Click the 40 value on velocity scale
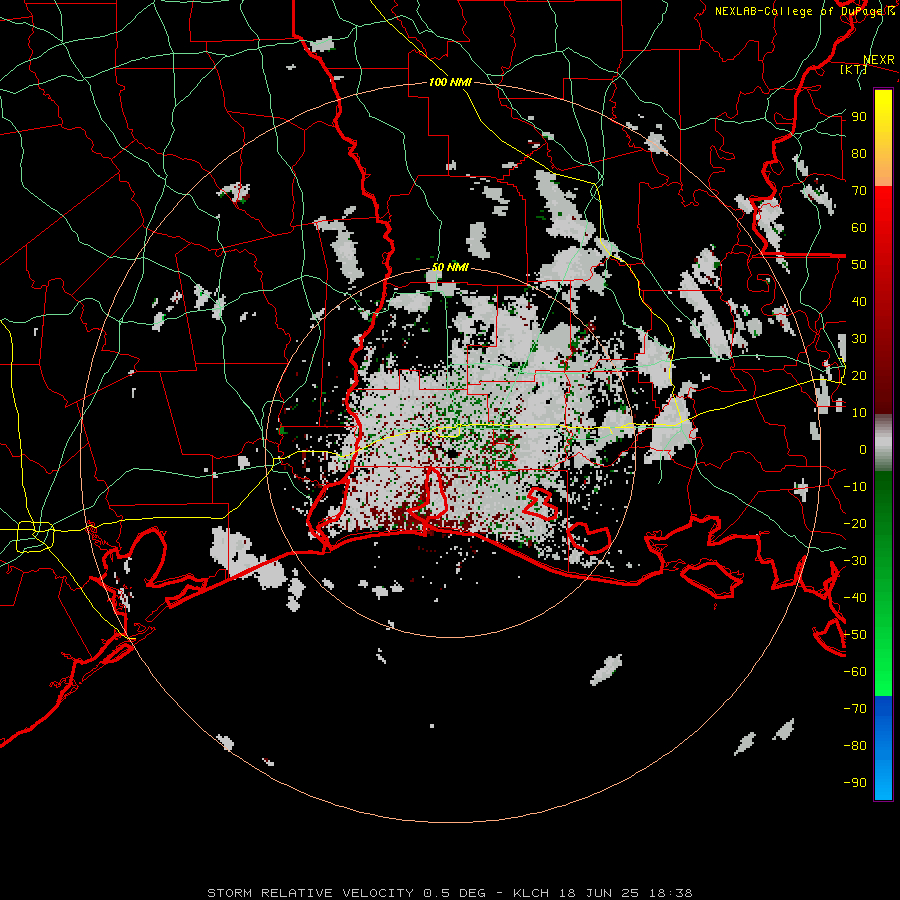This screenshot has width=900, height=900. pyautogui.click(x=859, y=302)
